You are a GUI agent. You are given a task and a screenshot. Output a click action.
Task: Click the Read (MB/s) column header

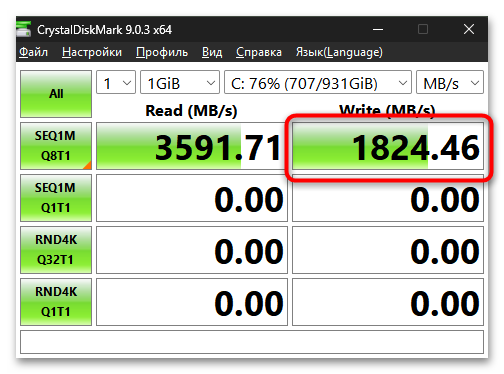pos(191,111)
